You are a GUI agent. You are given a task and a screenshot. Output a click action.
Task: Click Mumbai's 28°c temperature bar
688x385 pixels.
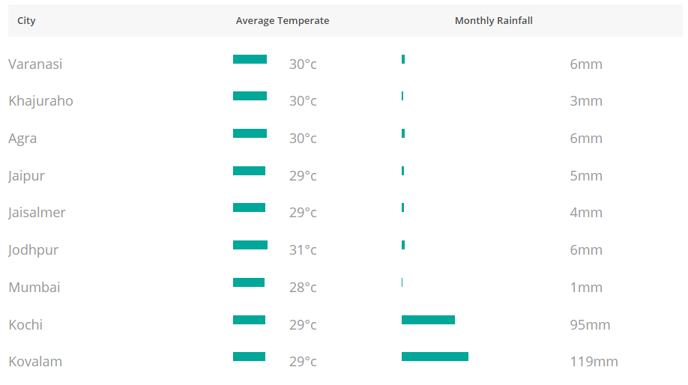tap(249, 282)
